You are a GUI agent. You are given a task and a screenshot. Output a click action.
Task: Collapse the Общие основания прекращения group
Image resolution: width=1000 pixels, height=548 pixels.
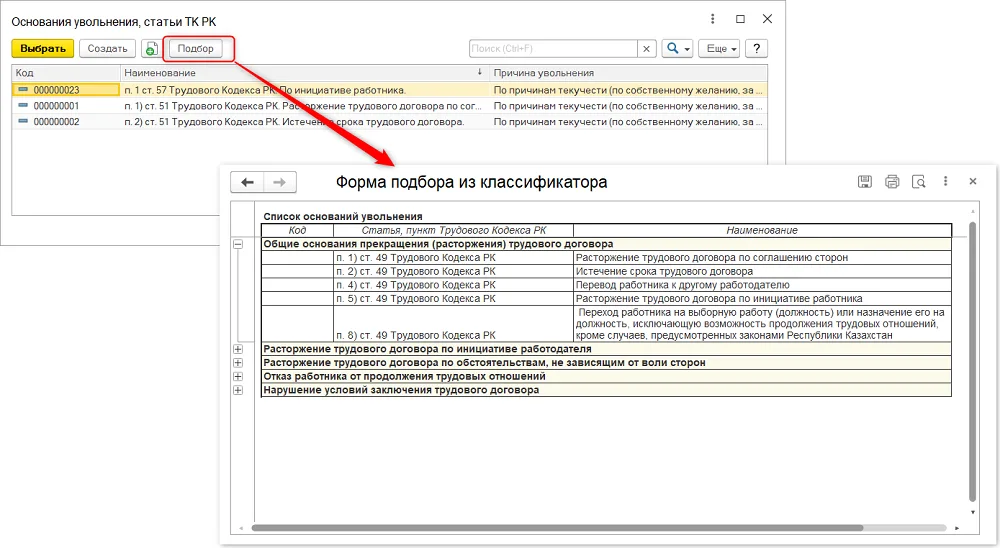tap(238, 244)
